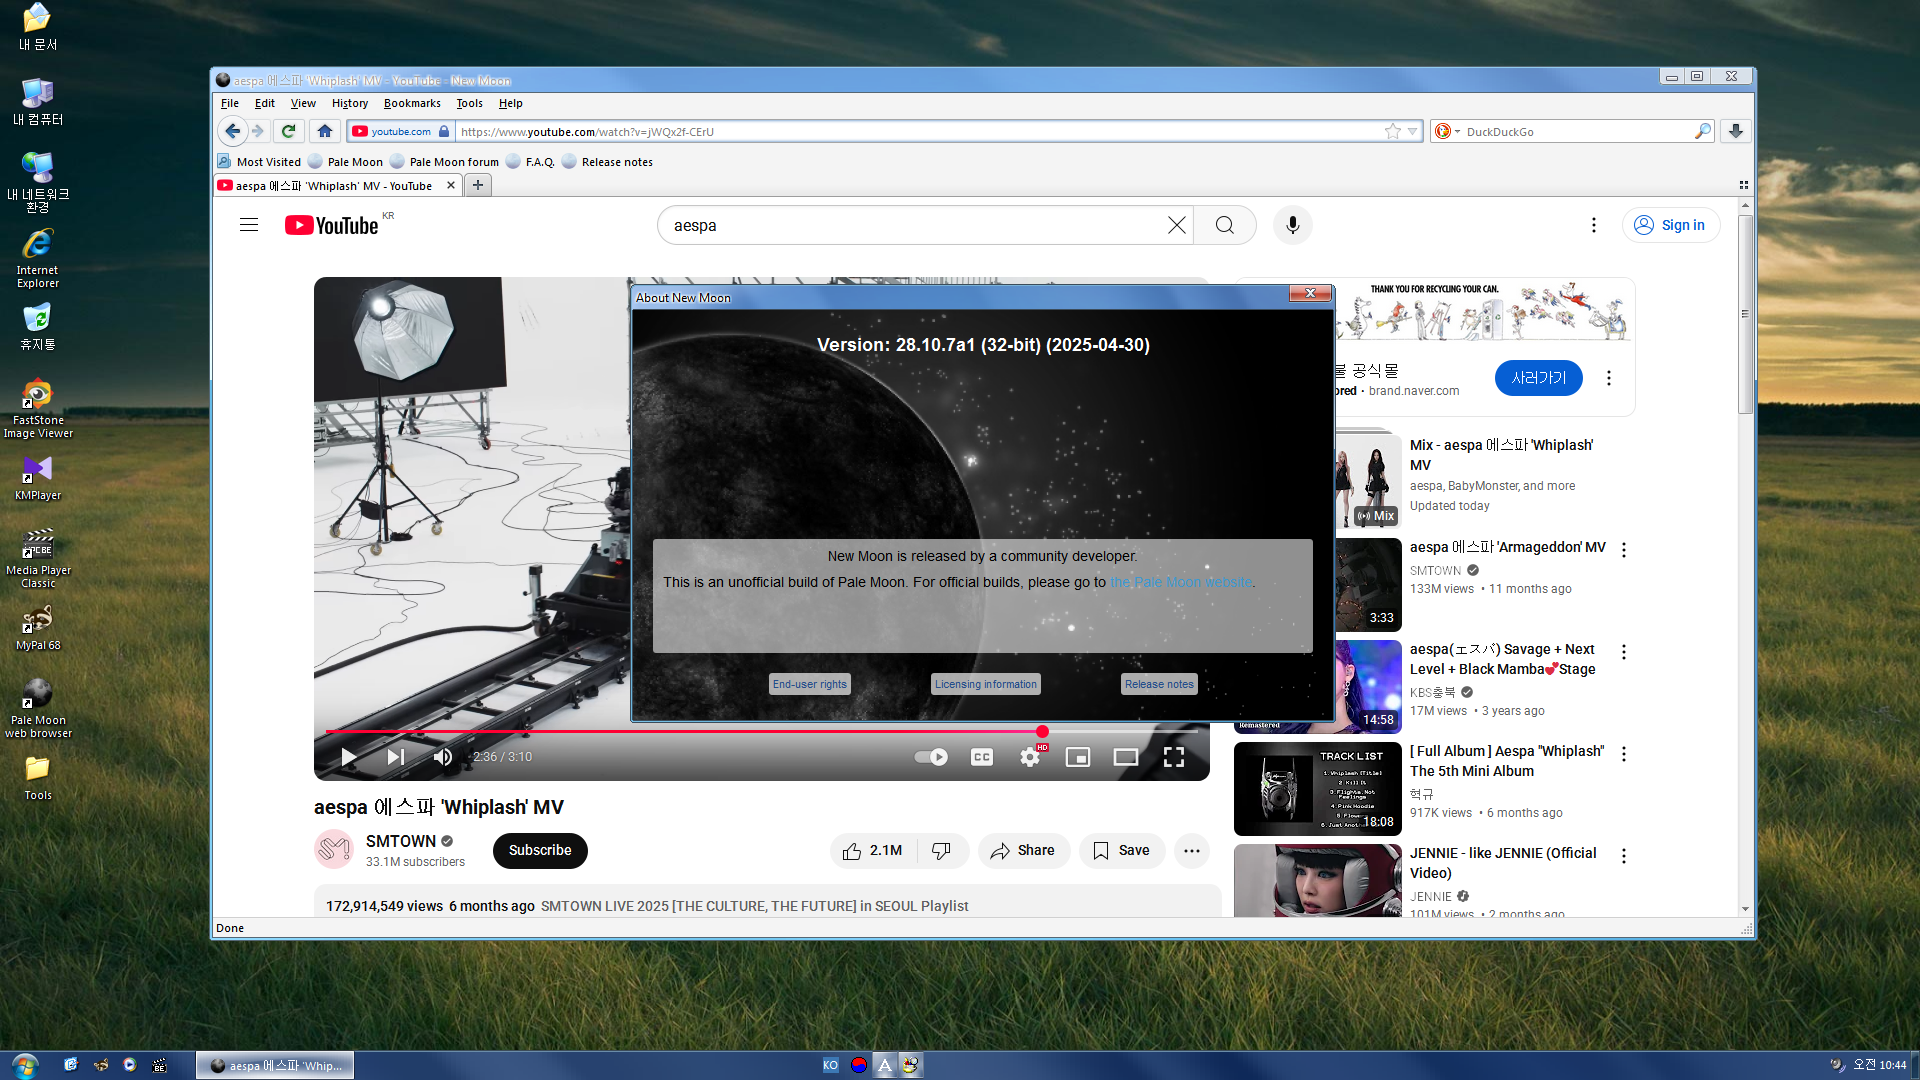Image resolution: width=1920 pixels, height=1080 pixels.
Task: Click the Licensing information button
Action: 985,684
